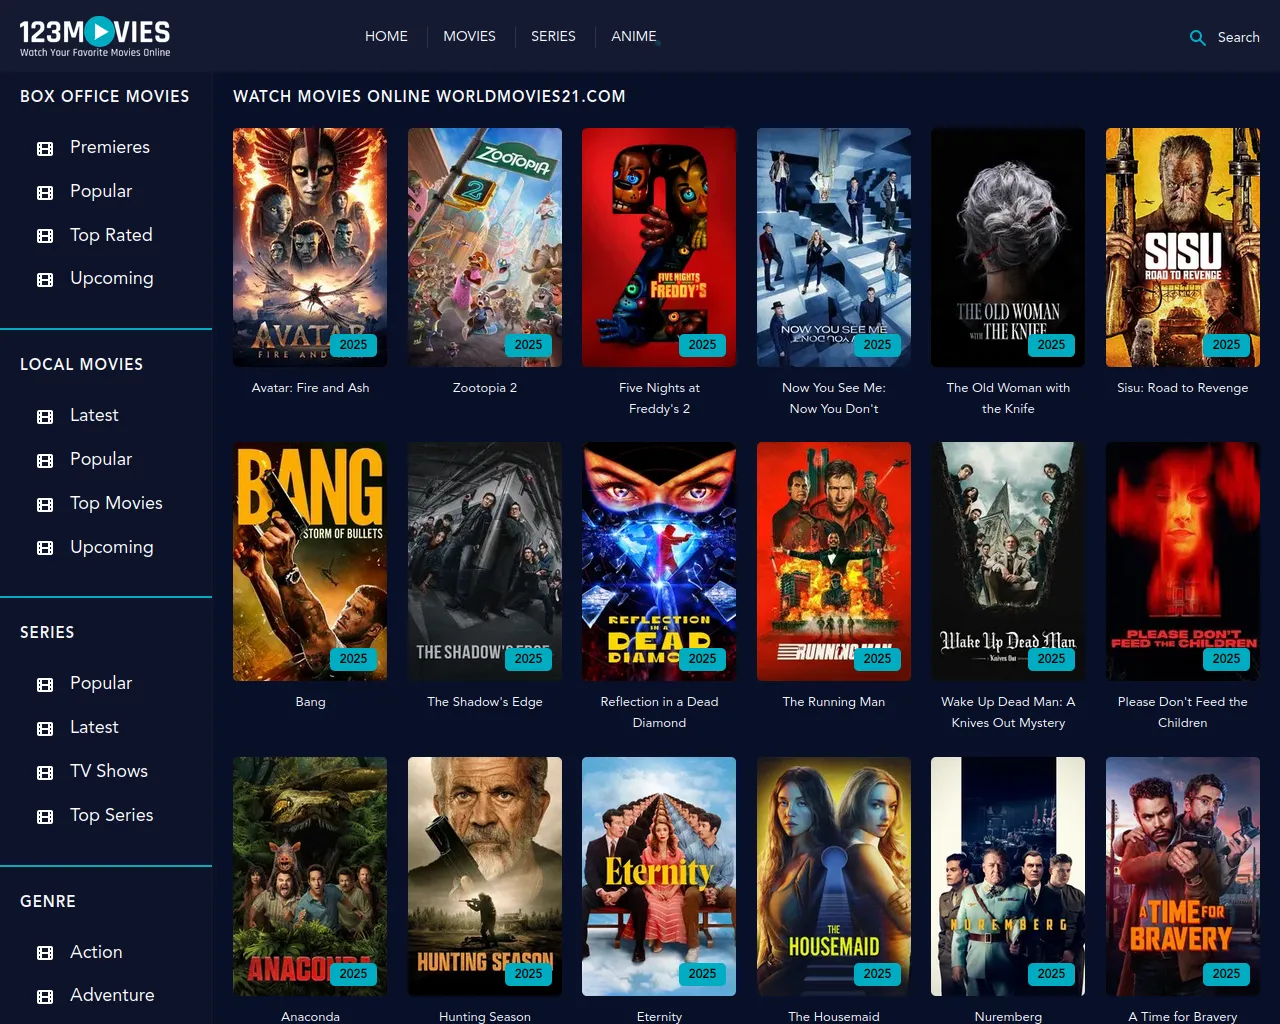This screenshot has width=1280, height=1024.
Task: Browse the Action genre
Action: click(96, 952)
